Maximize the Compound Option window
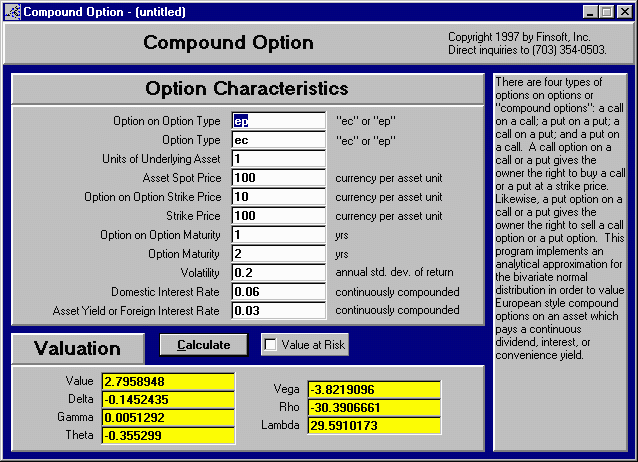The width and height of the screenshot is (638, 462). click(607, 11)
